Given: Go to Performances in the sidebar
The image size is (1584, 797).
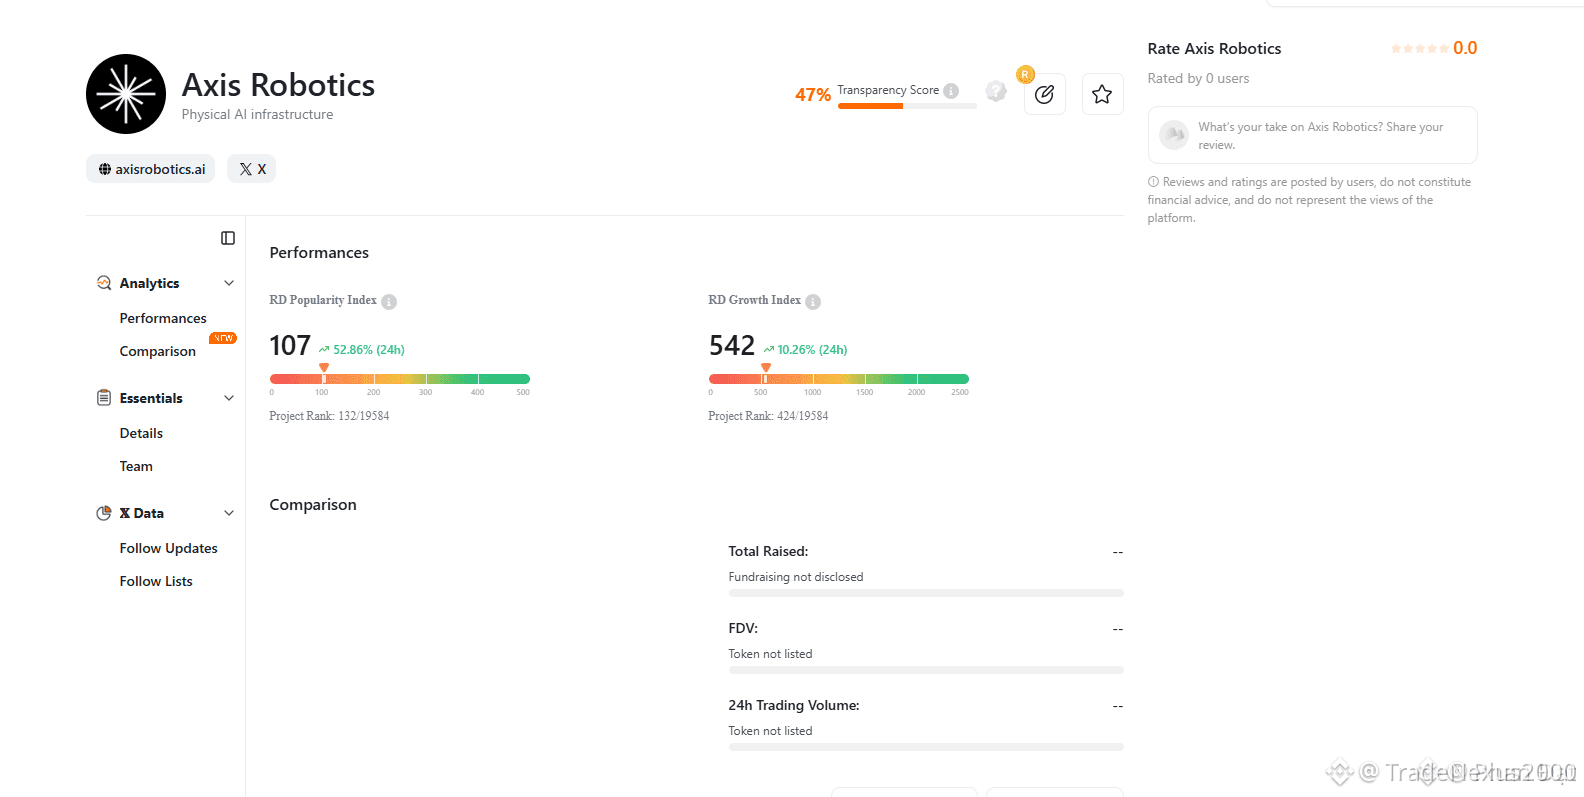Looking at the screenshot, I should coord(163,318).
